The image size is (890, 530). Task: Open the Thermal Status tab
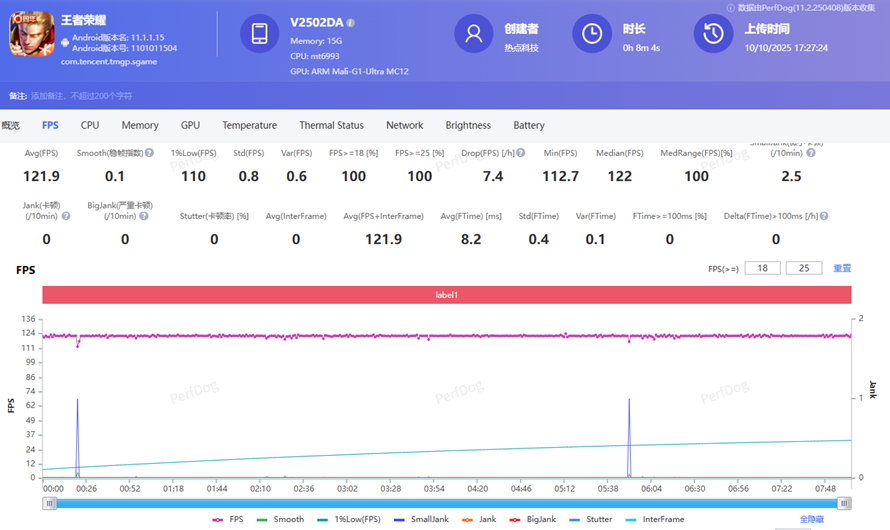pyautogui.click(x=331, y=125)
